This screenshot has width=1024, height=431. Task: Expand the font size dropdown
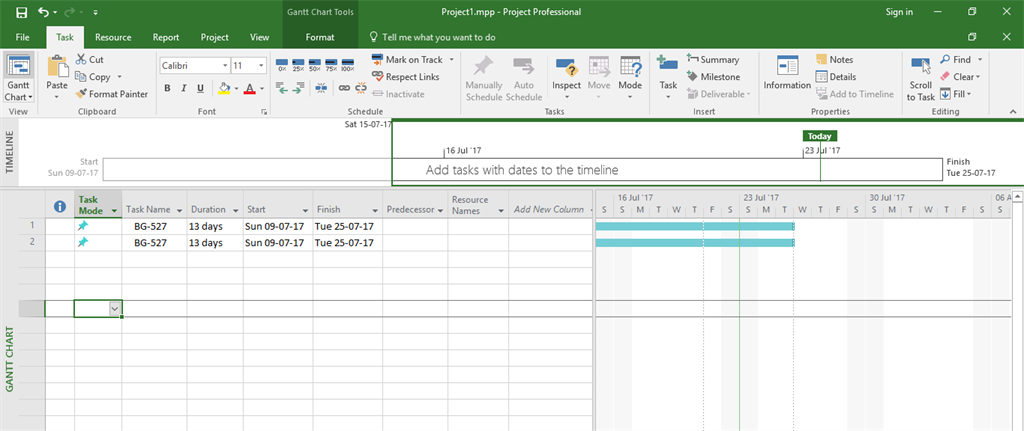[x=261, y=66]
